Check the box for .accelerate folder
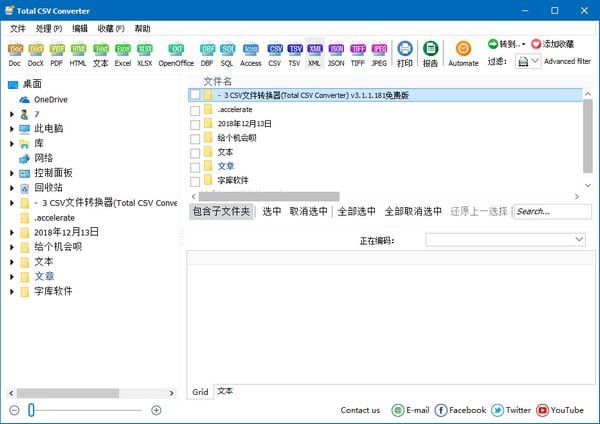 click(x=195, y=111)
